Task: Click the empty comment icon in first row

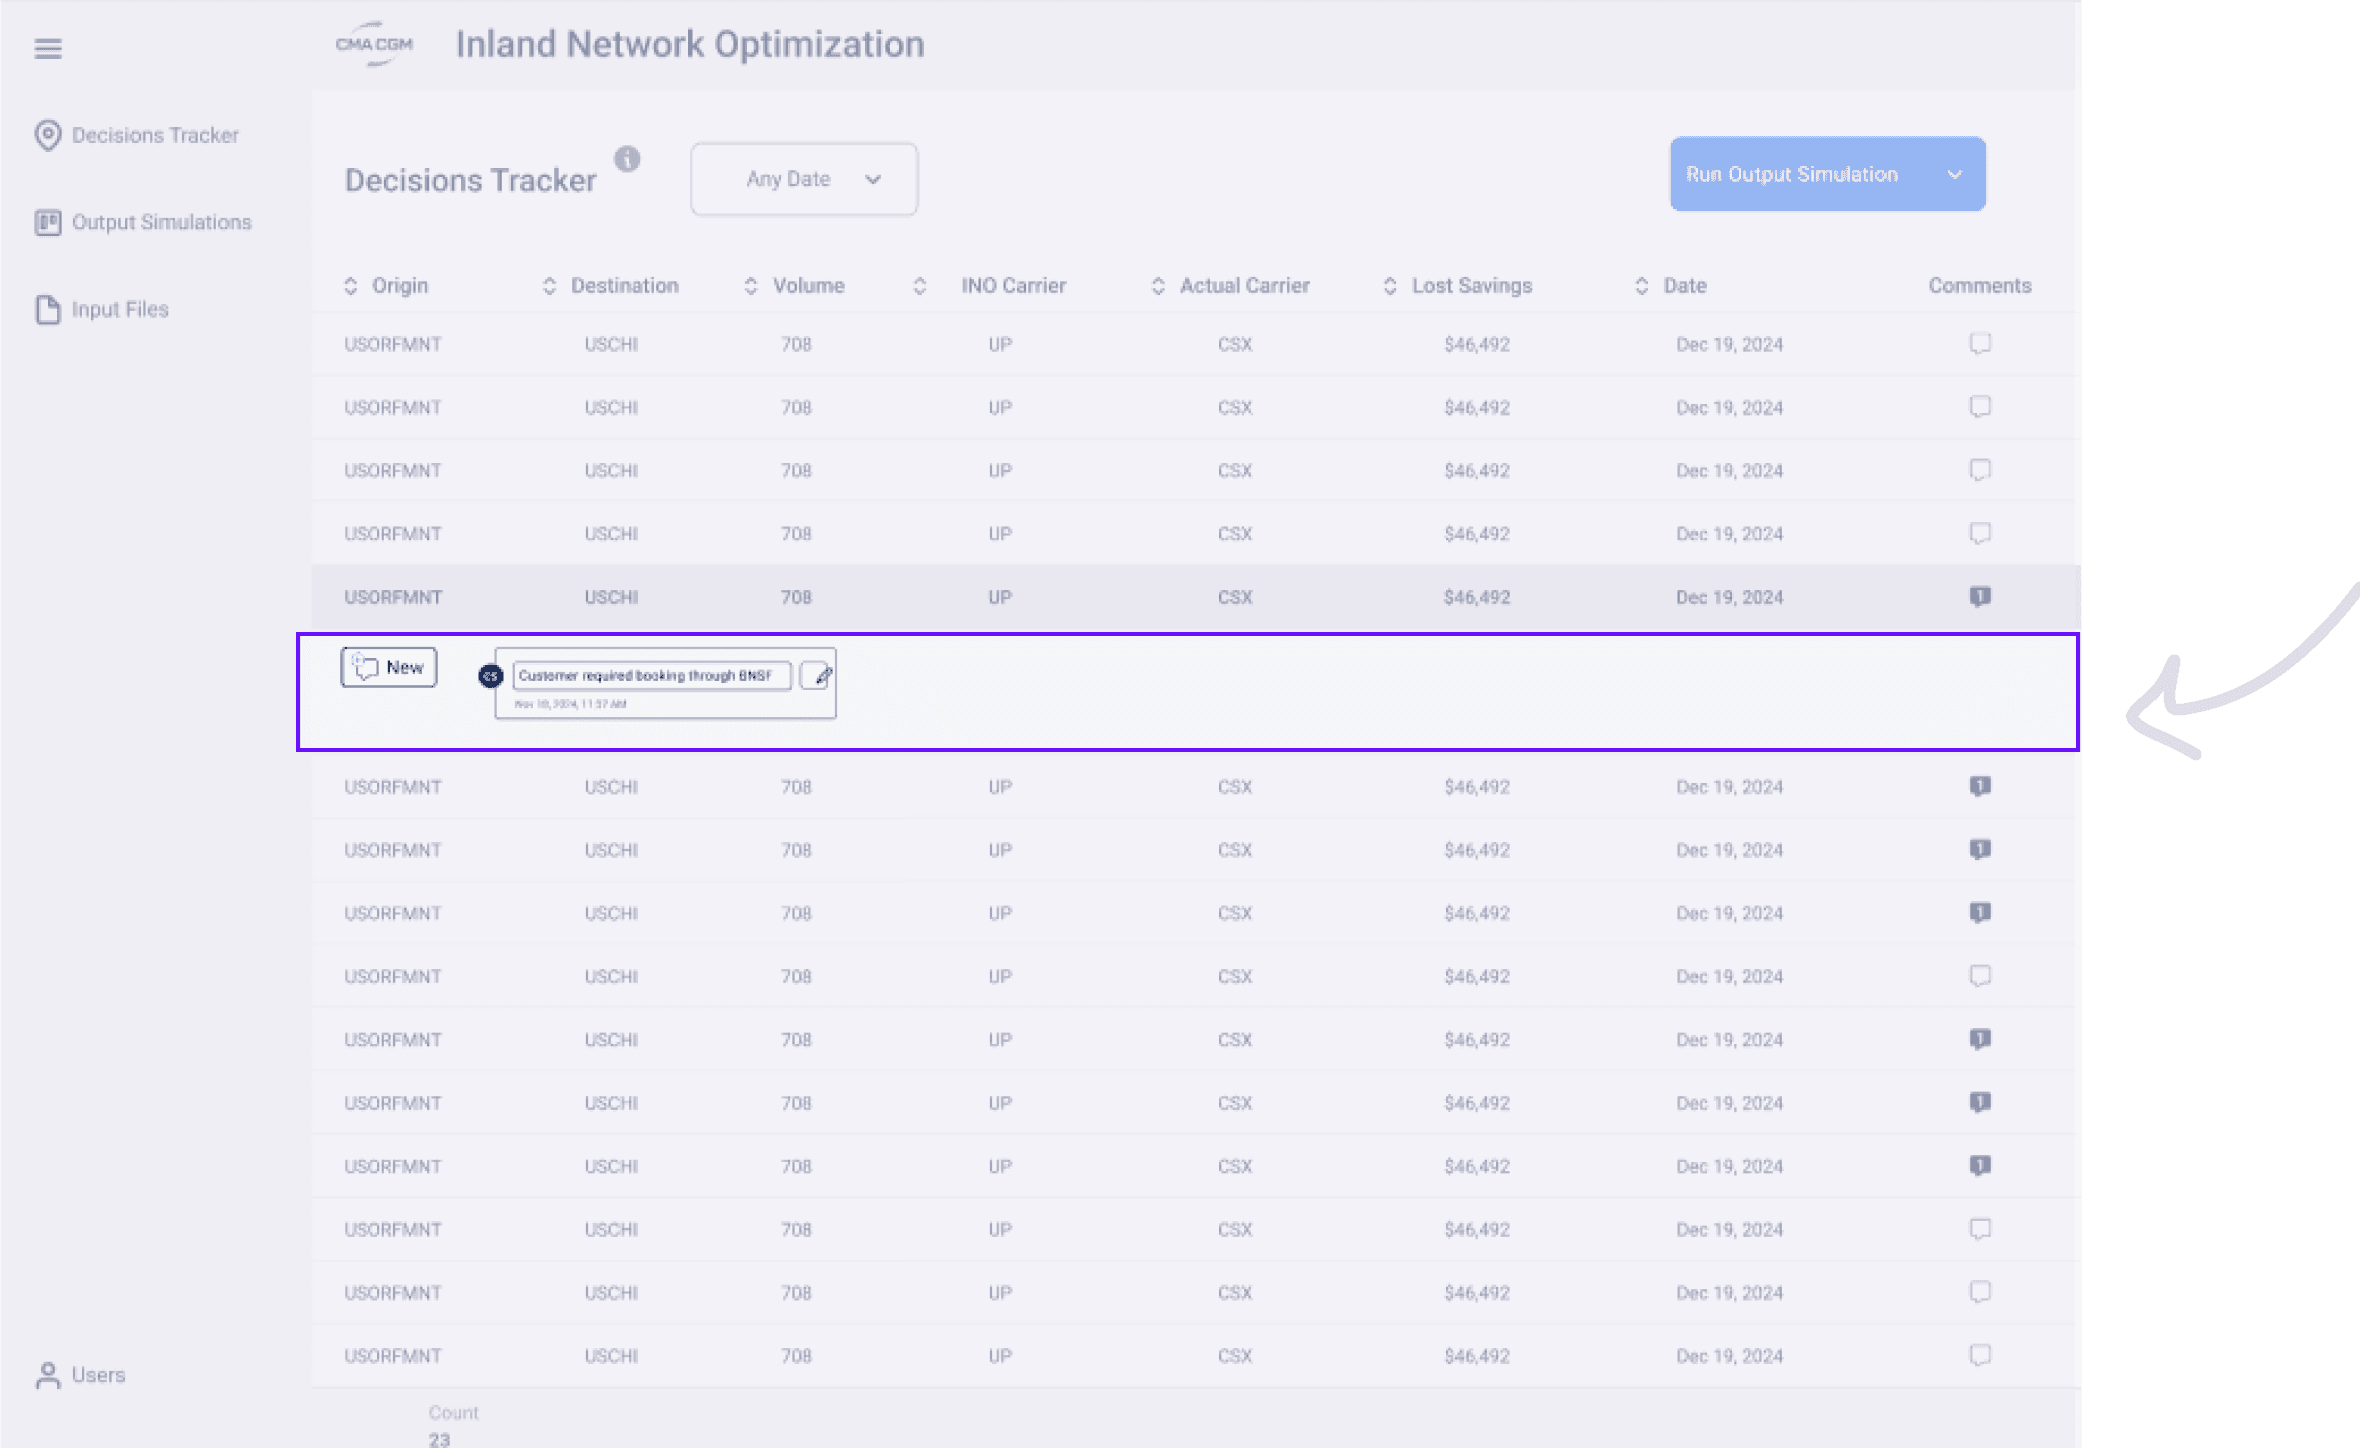Action: (x=1979, y=344)
